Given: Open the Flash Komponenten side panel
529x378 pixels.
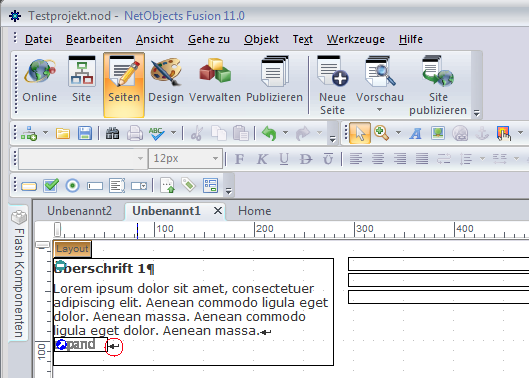Looking at the screenshot, I should 19,274.
